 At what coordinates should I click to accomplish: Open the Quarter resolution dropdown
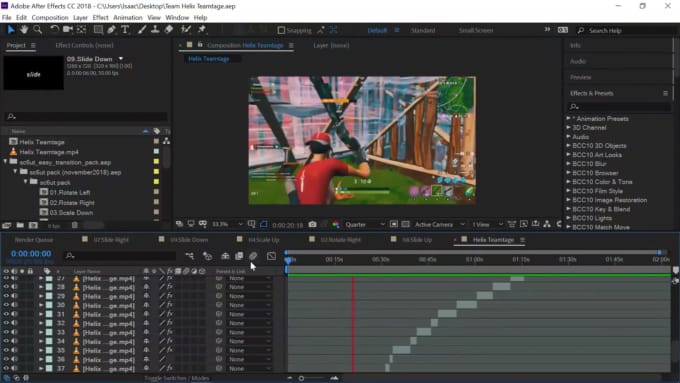[x=365, y=224]
